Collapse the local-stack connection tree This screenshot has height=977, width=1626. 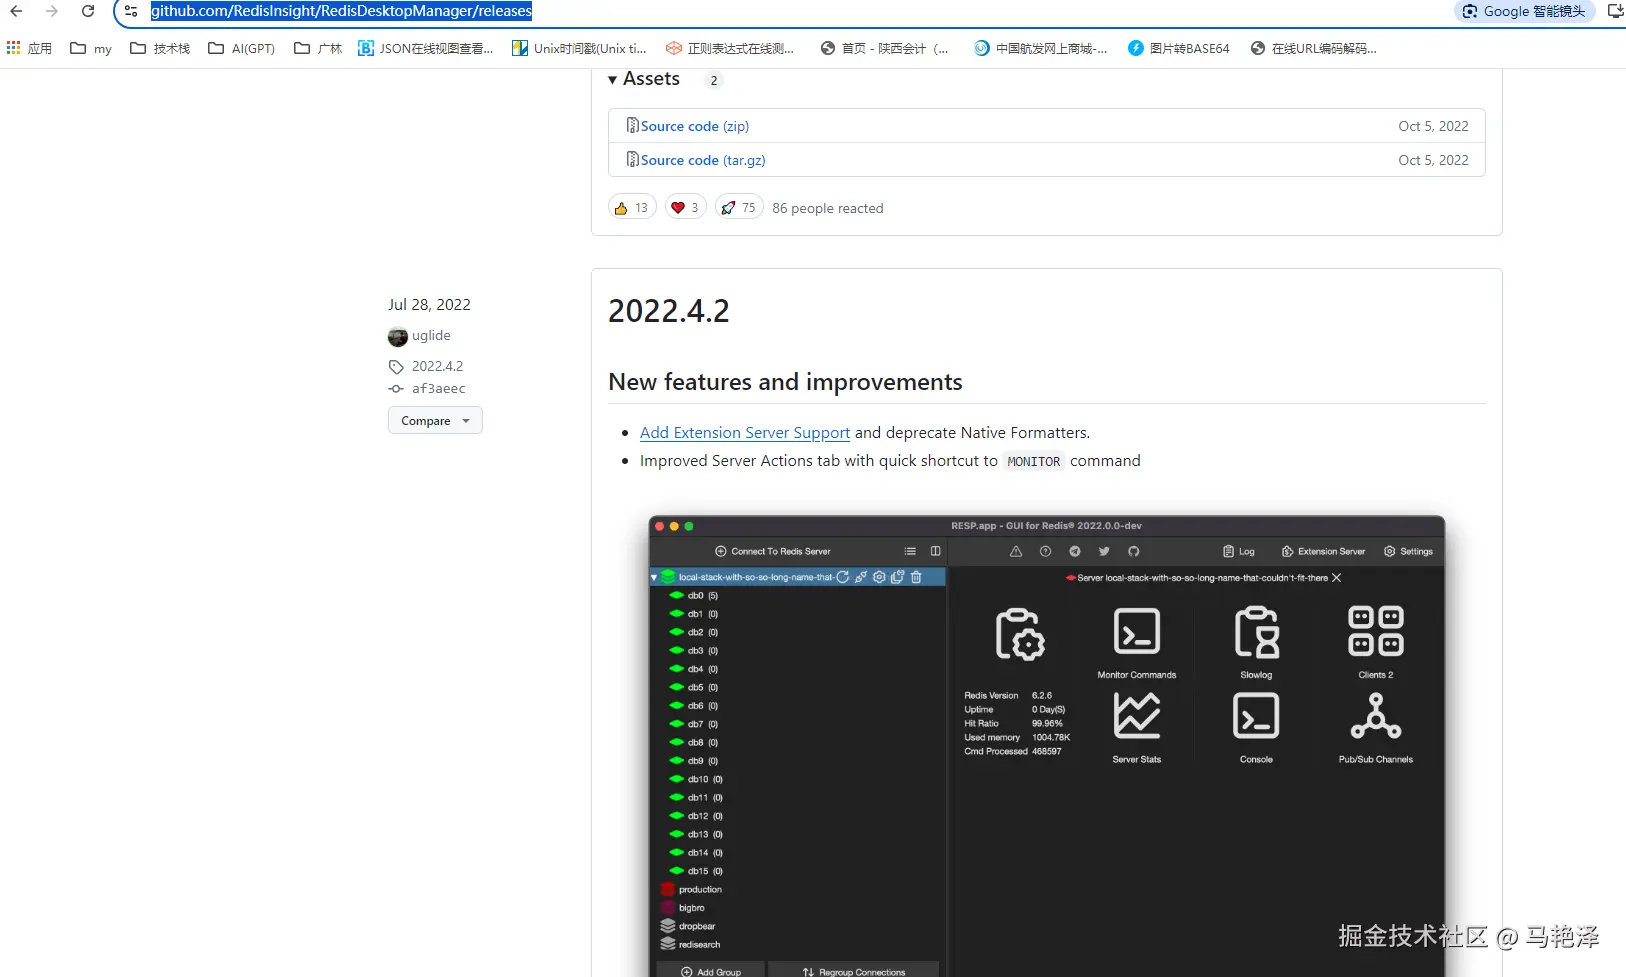point(654,577)
